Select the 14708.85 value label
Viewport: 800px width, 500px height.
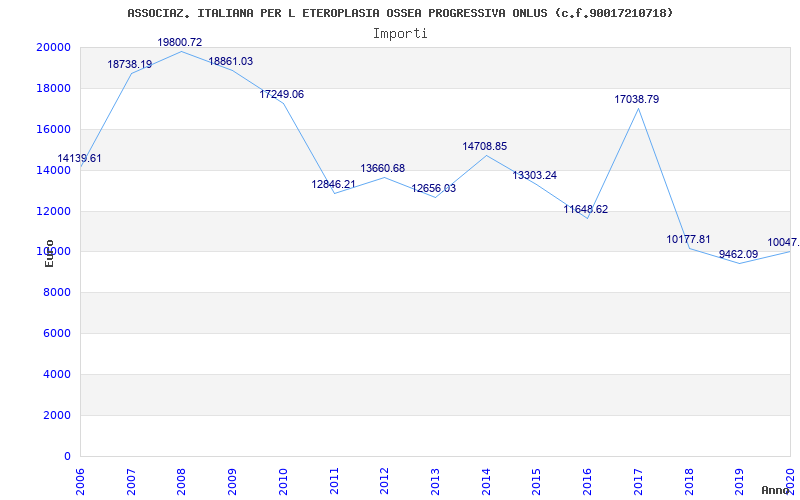click(485, 146)
